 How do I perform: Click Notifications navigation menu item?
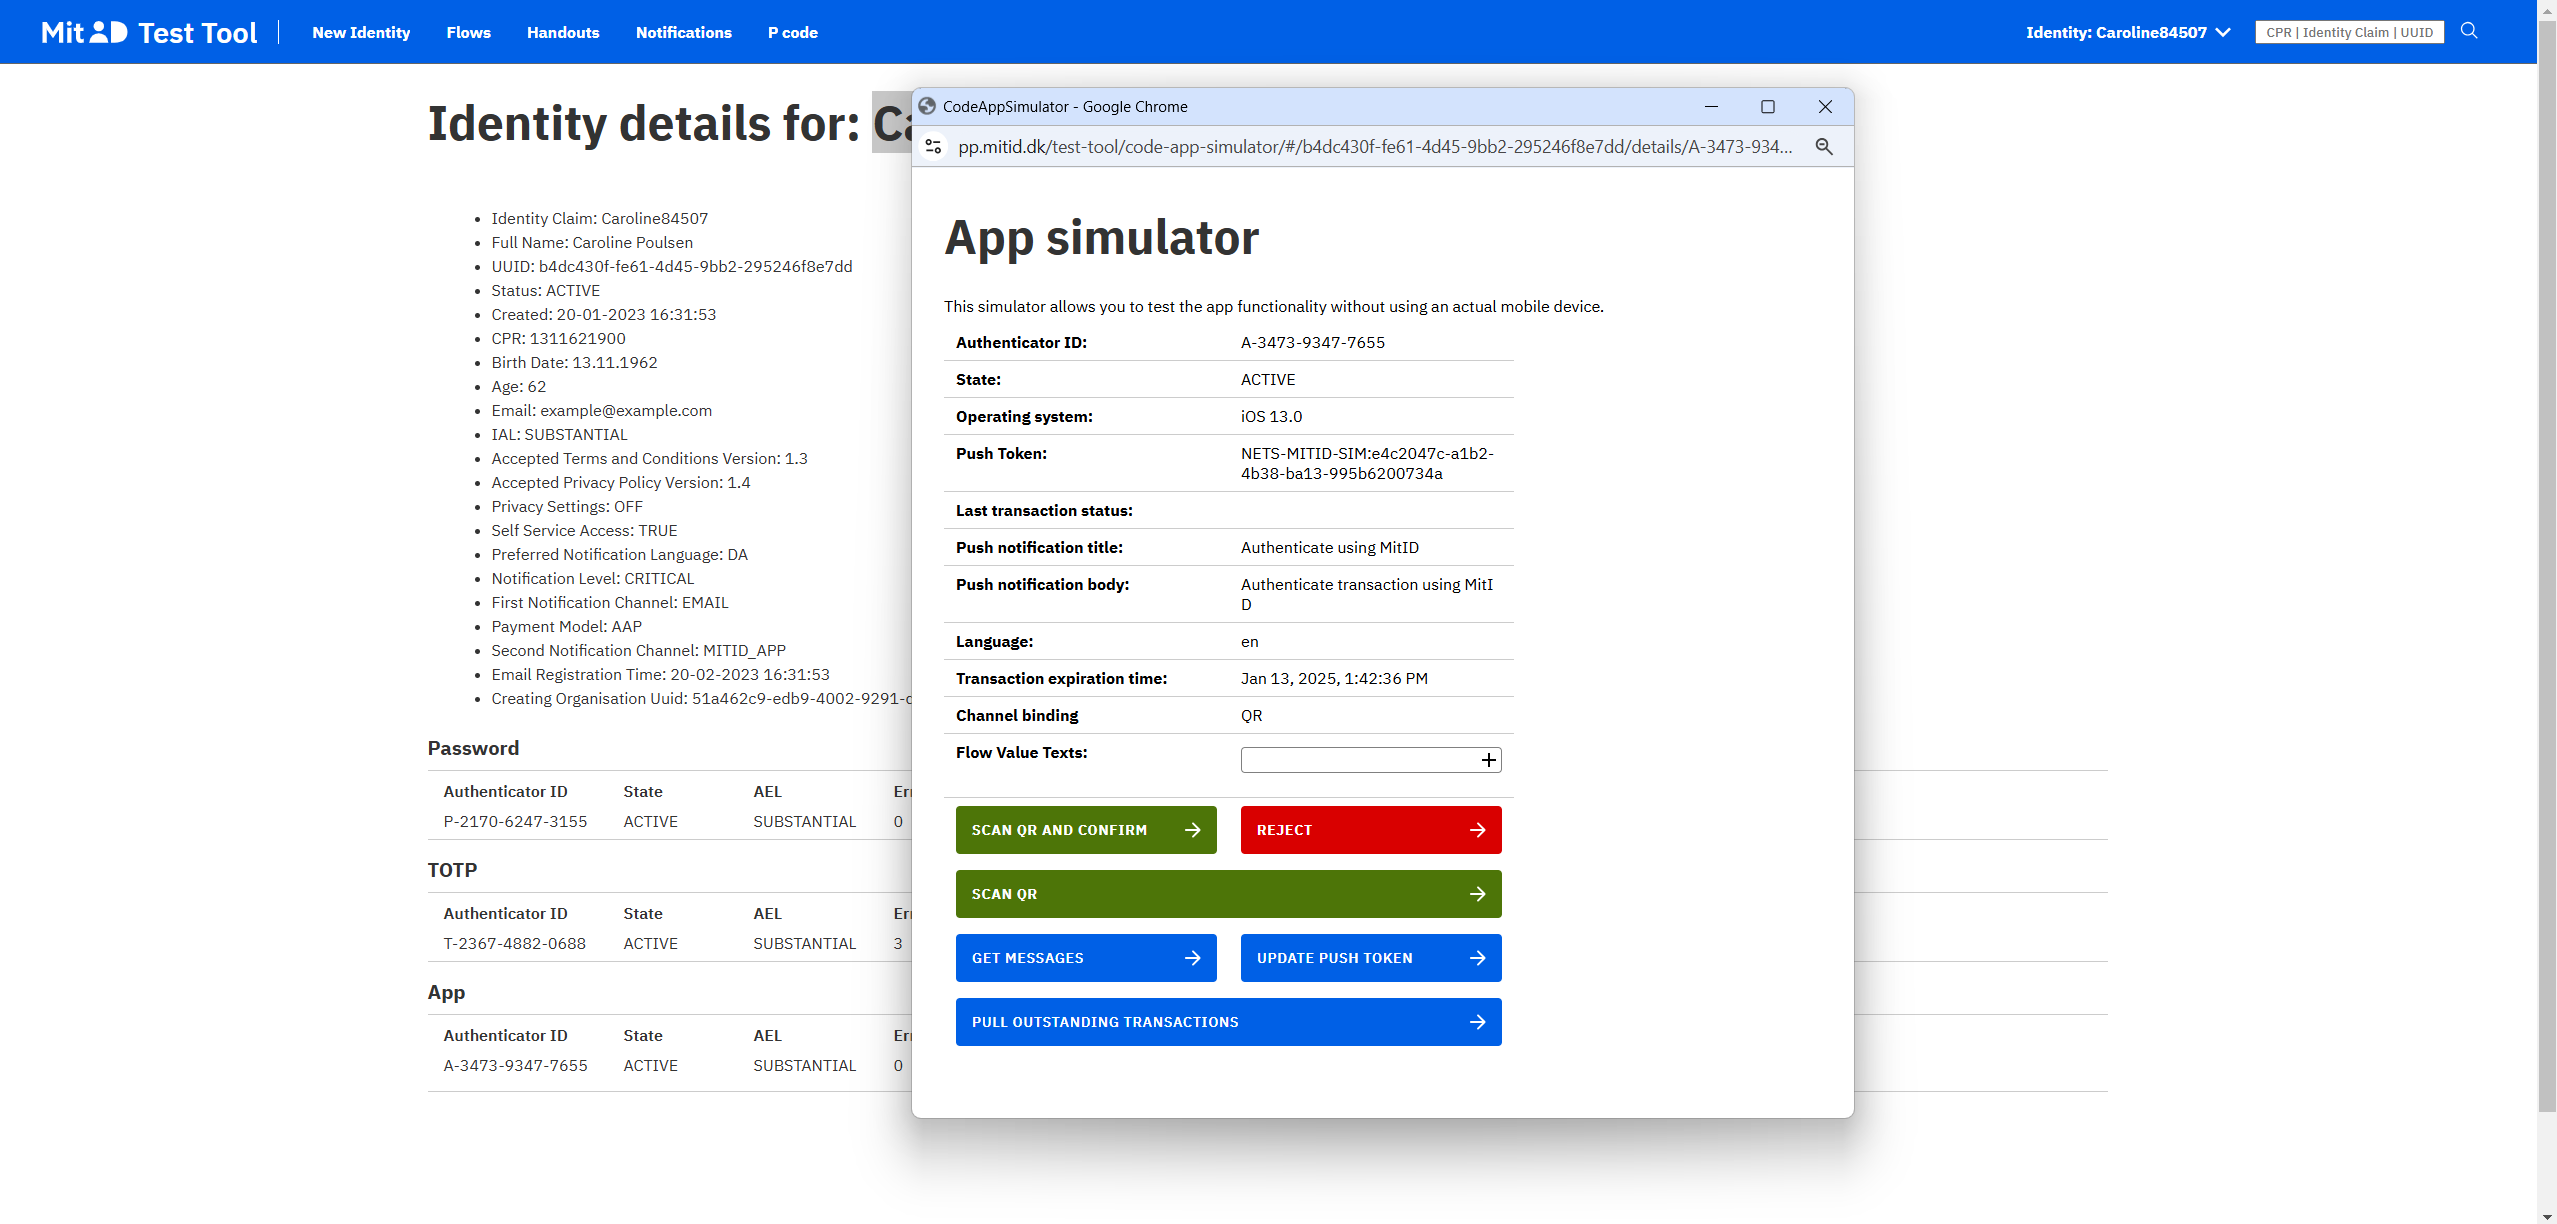[x=683, y=31]
